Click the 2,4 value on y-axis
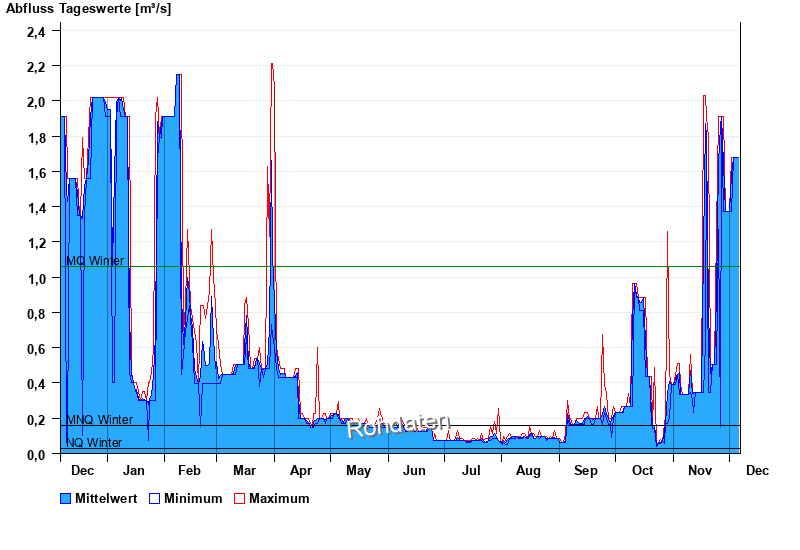800x550 pixels. [x=36, y=31]
